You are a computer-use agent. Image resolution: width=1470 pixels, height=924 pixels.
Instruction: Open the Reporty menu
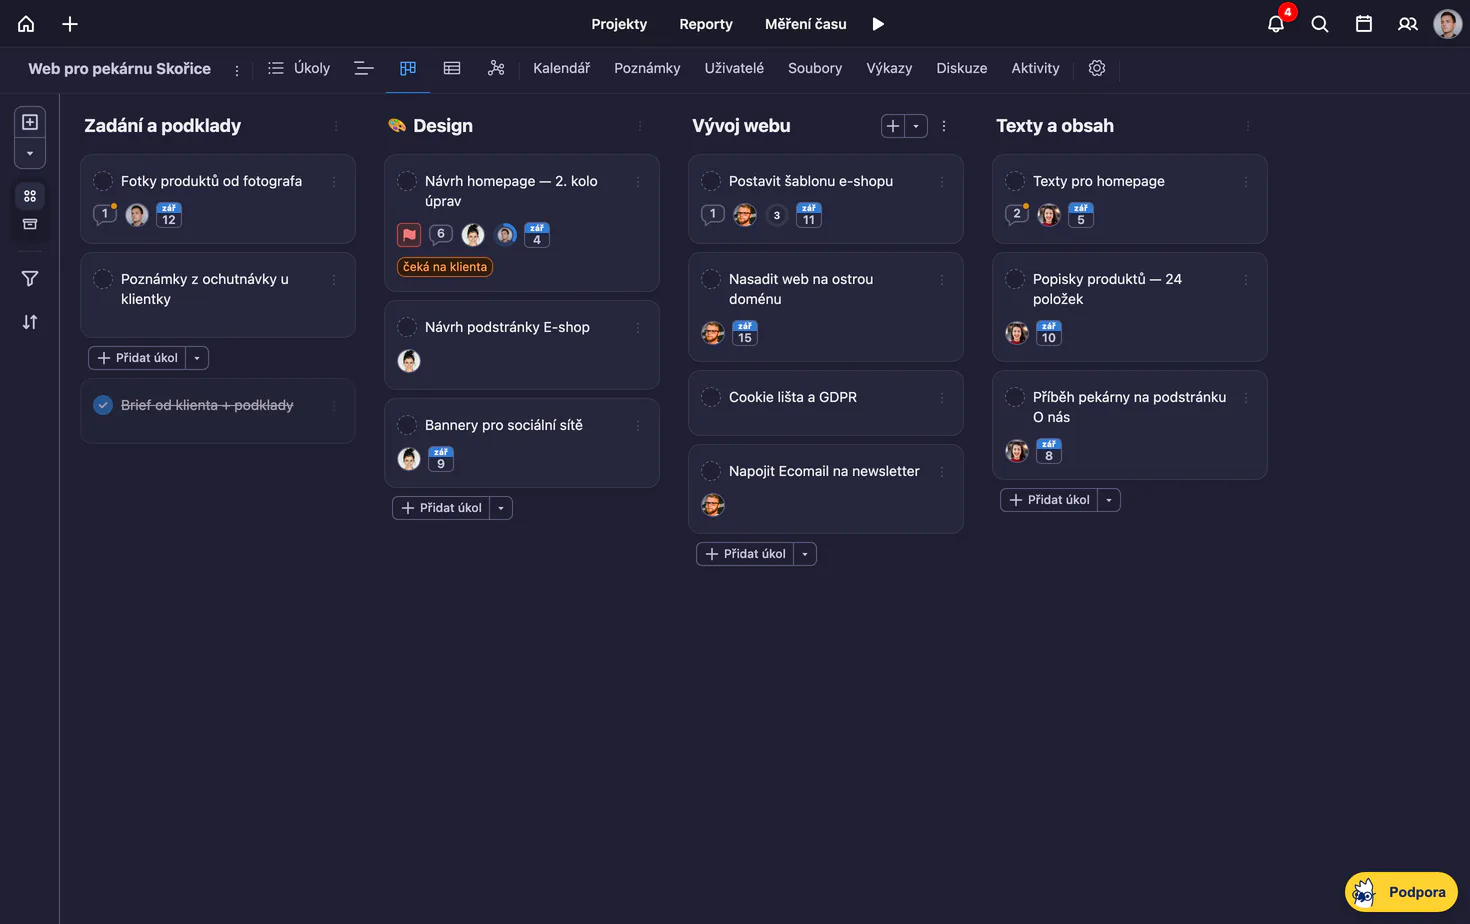tap(706, 24)
